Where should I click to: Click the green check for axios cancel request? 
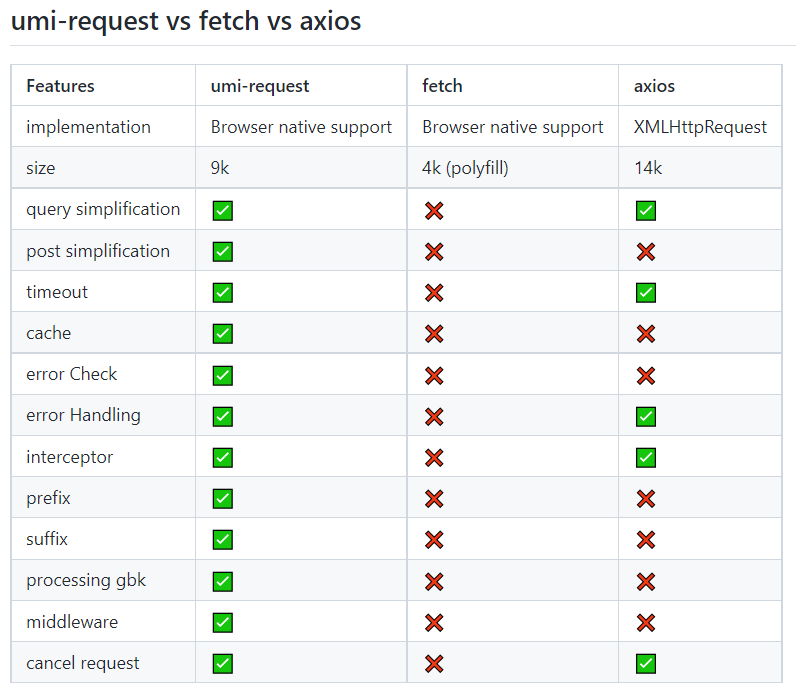tap(646, 664)
